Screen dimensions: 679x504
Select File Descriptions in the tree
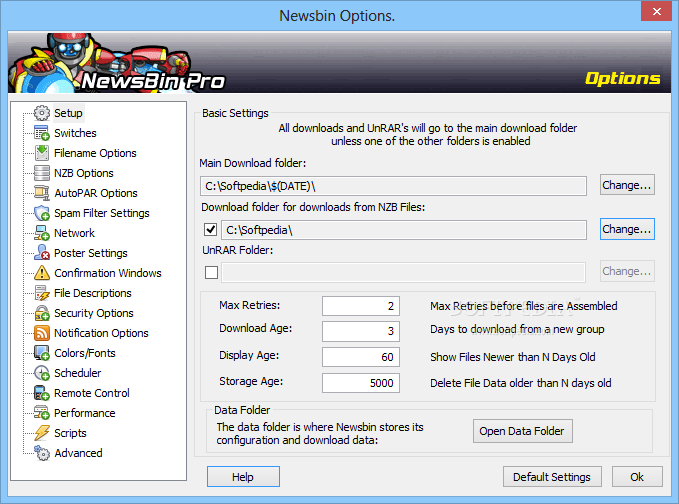[93, 293]
